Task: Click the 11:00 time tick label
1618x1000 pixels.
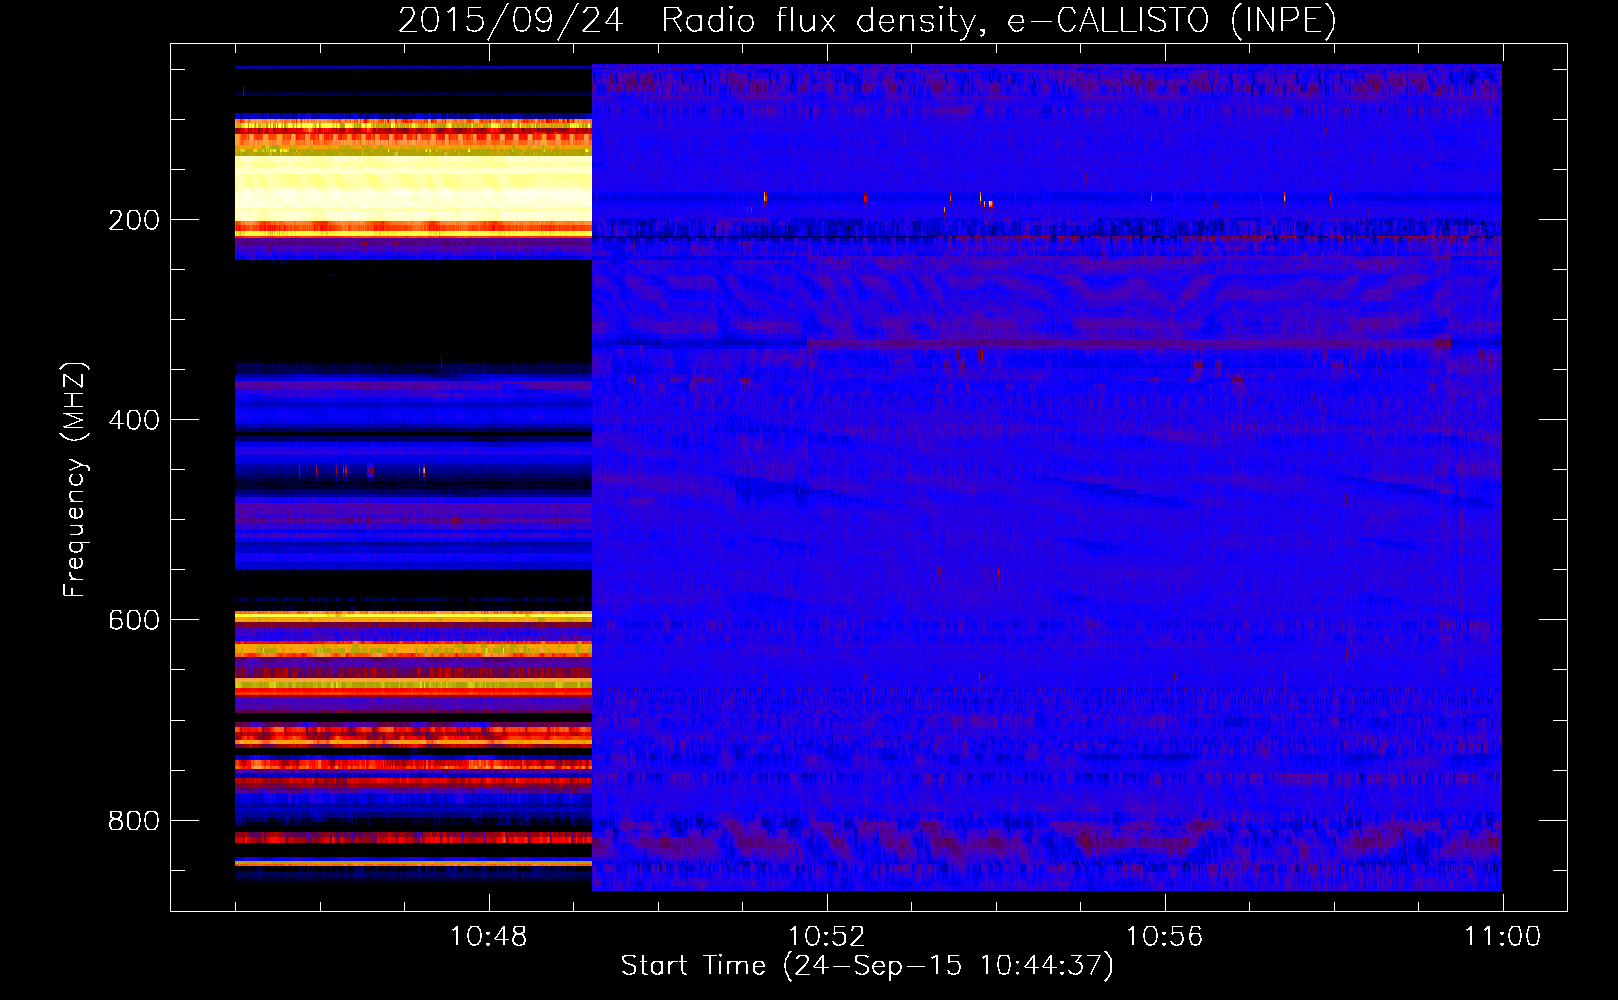Action: (x=1503, y=937)
